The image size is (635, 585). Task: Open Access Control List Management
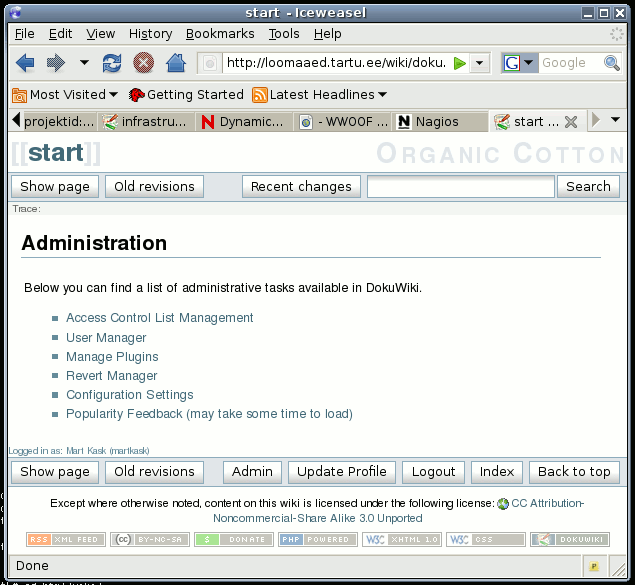tap(160, 318)
